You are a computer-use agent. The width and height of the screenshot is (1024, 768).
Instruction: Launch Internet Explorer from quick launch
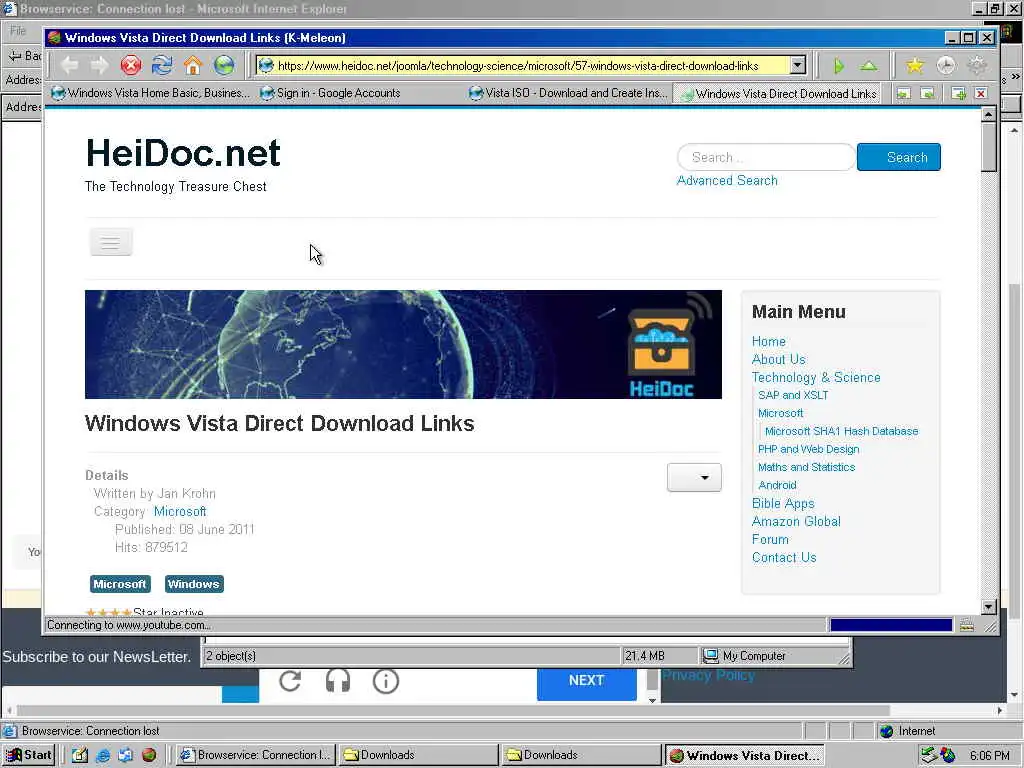pos(103,755)
